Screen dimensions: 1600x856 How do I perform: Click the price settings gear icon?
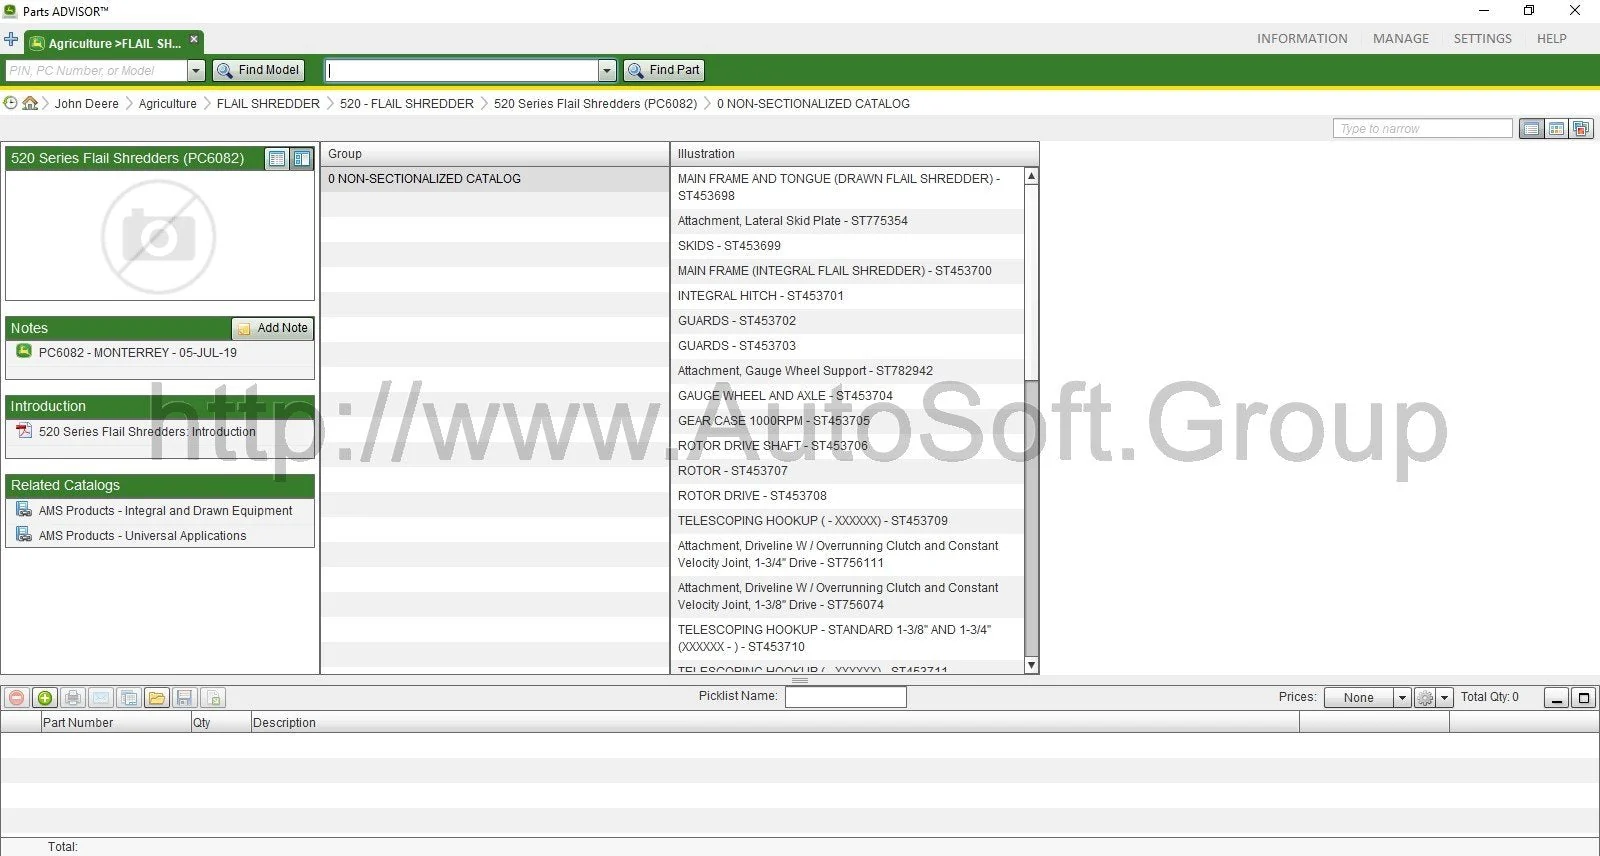click(1425, 698)
